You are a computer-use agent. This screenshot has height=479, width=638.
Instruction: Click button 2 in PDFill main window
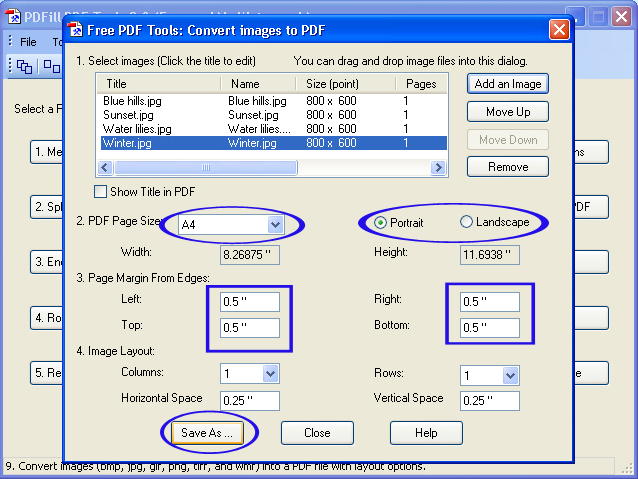47,207
